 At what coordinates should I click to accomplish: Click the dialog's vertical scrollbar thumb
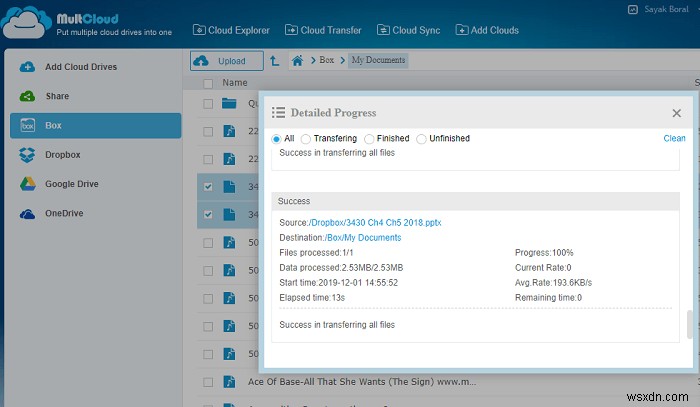pyautogui.click(x=689, y=324)
